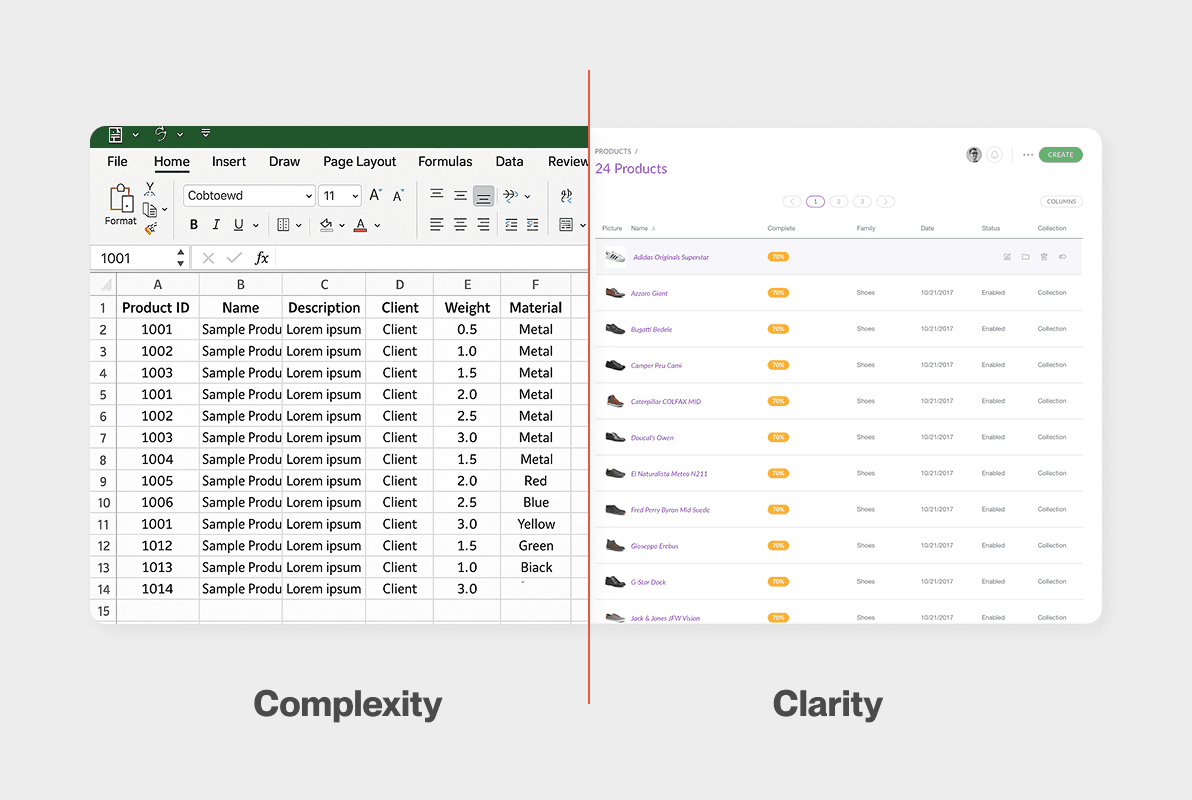Click the Undo icon in the title bar
1192x800 pixels.
(160, 134)
